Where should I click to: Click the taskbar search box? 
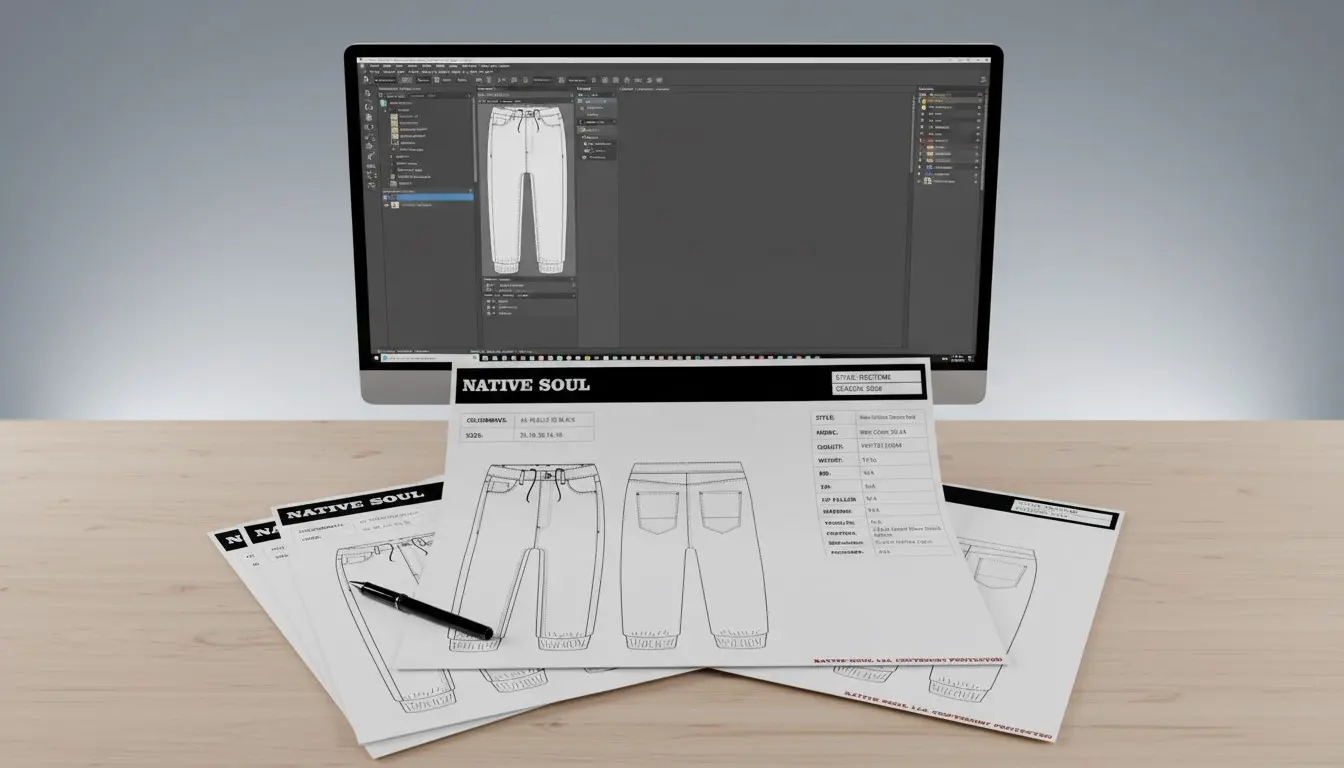429,358
